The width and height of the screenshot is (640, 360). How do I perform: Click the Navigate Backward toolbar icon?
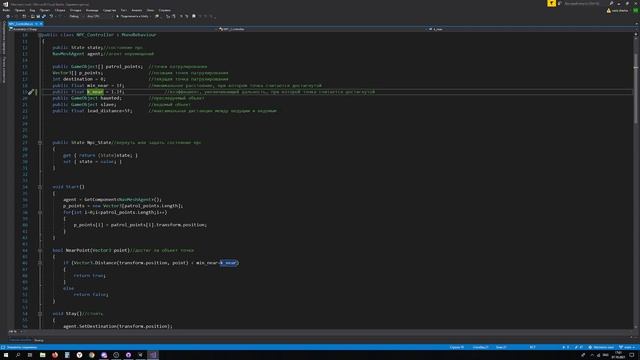[8, 16]
